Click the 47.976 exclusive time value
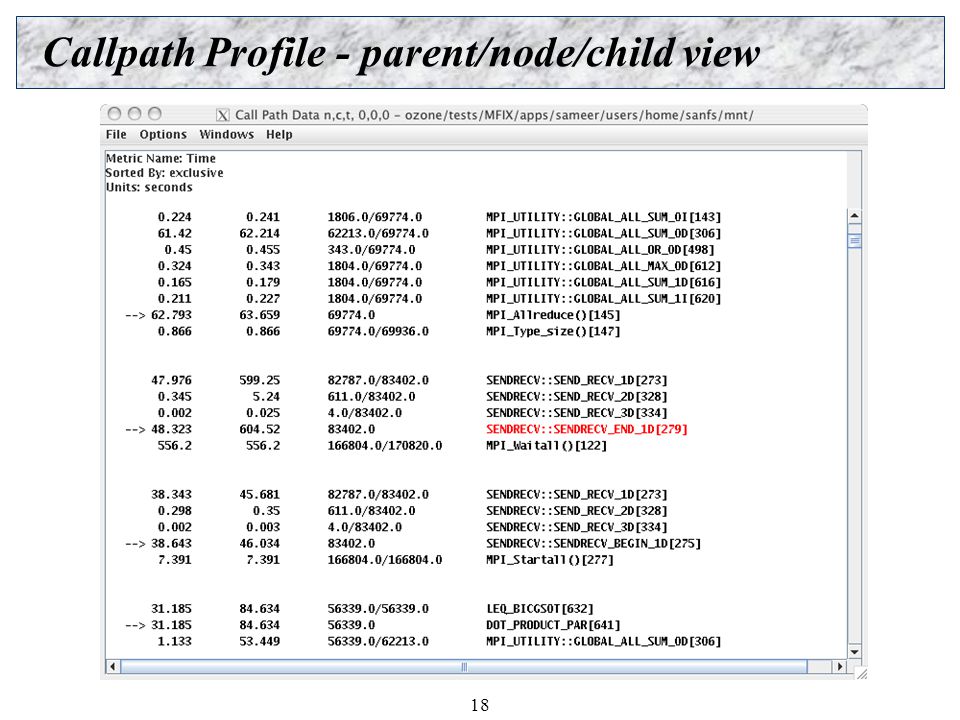Image resolution: width=960 pixels, height=720 pixels. pos(171,380)
